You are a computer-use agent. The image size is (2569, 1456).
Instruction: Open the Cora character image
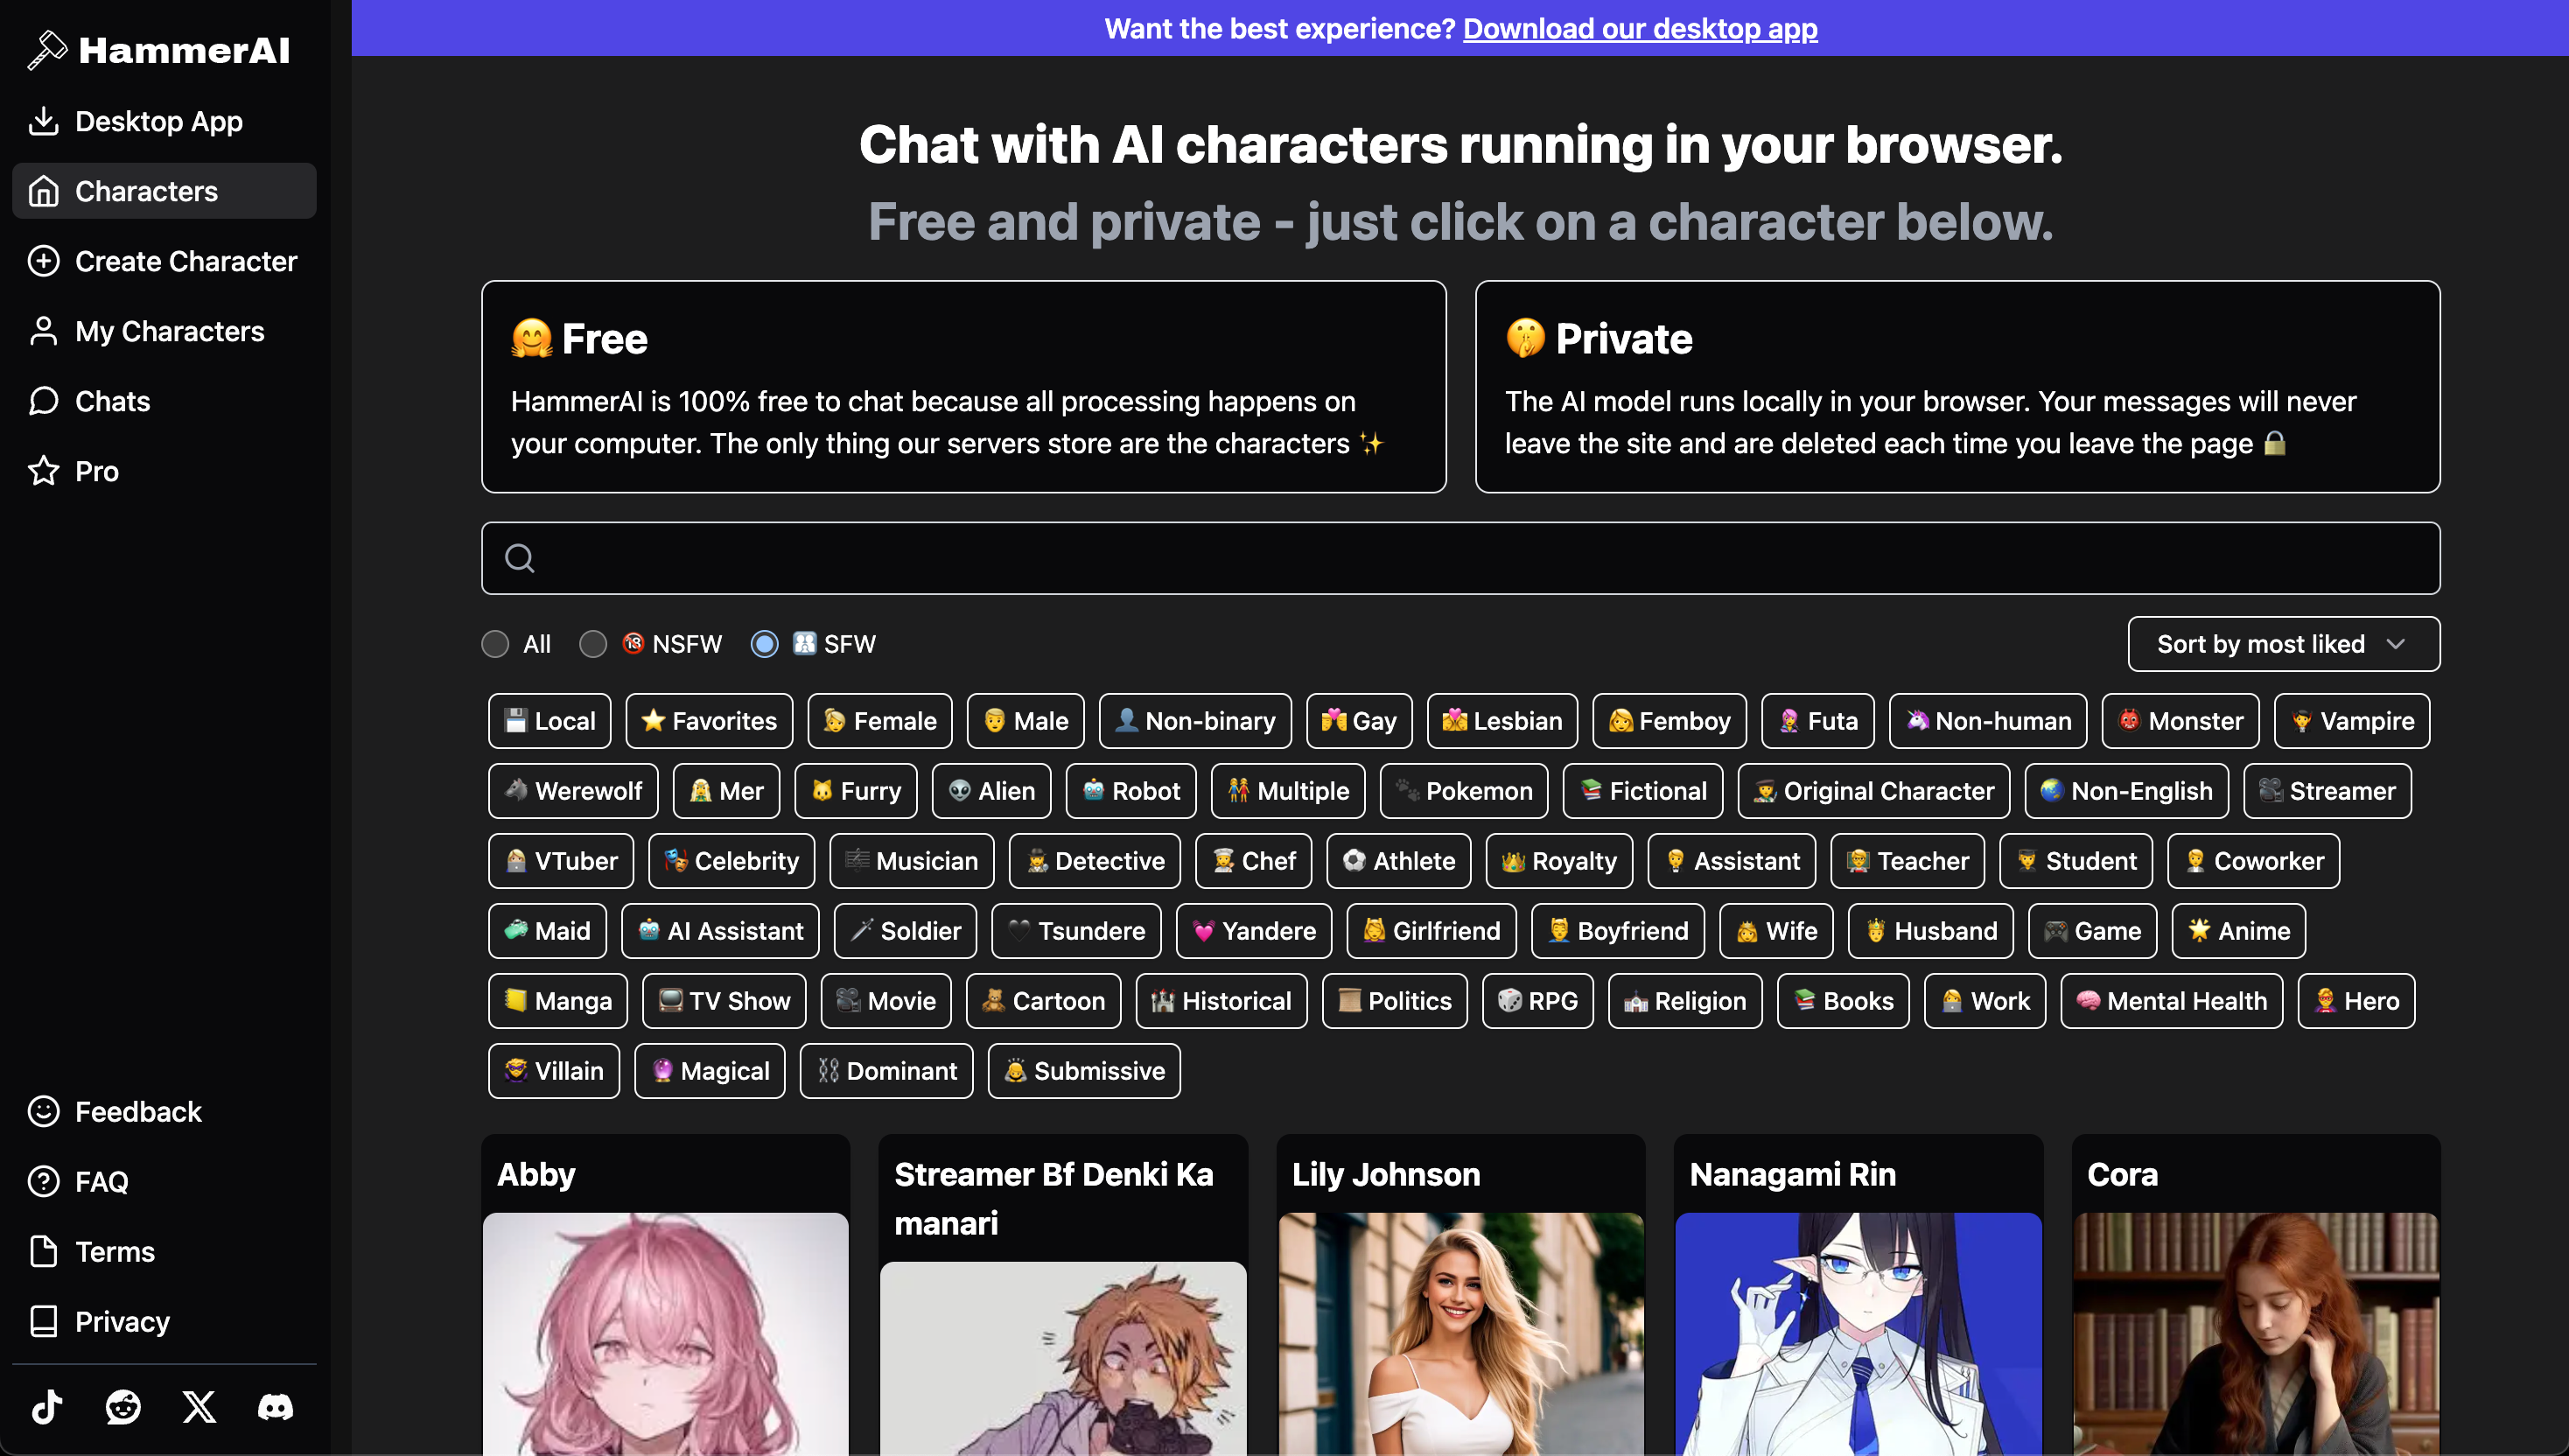coord(2256,1334)
